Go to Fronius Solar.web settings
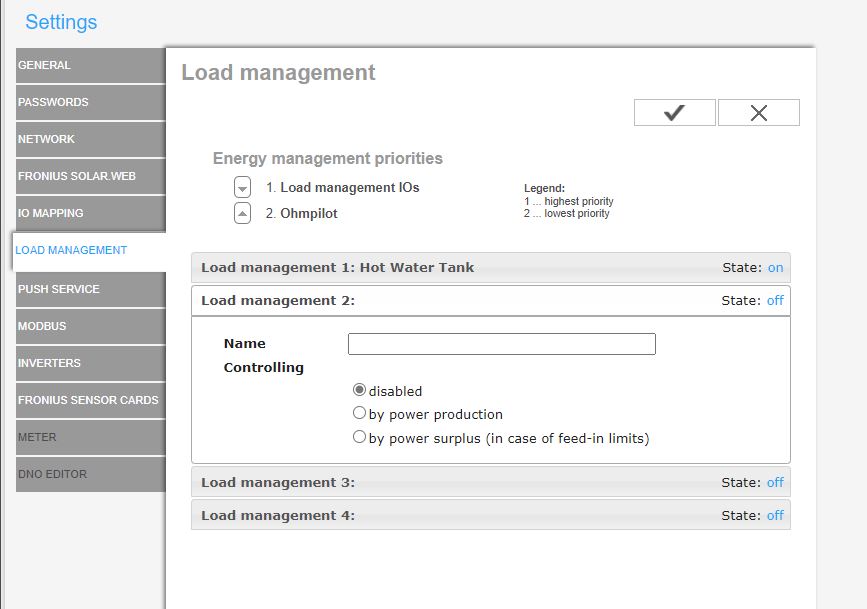This screenshot has width=867, height=609. click(91, 176)
